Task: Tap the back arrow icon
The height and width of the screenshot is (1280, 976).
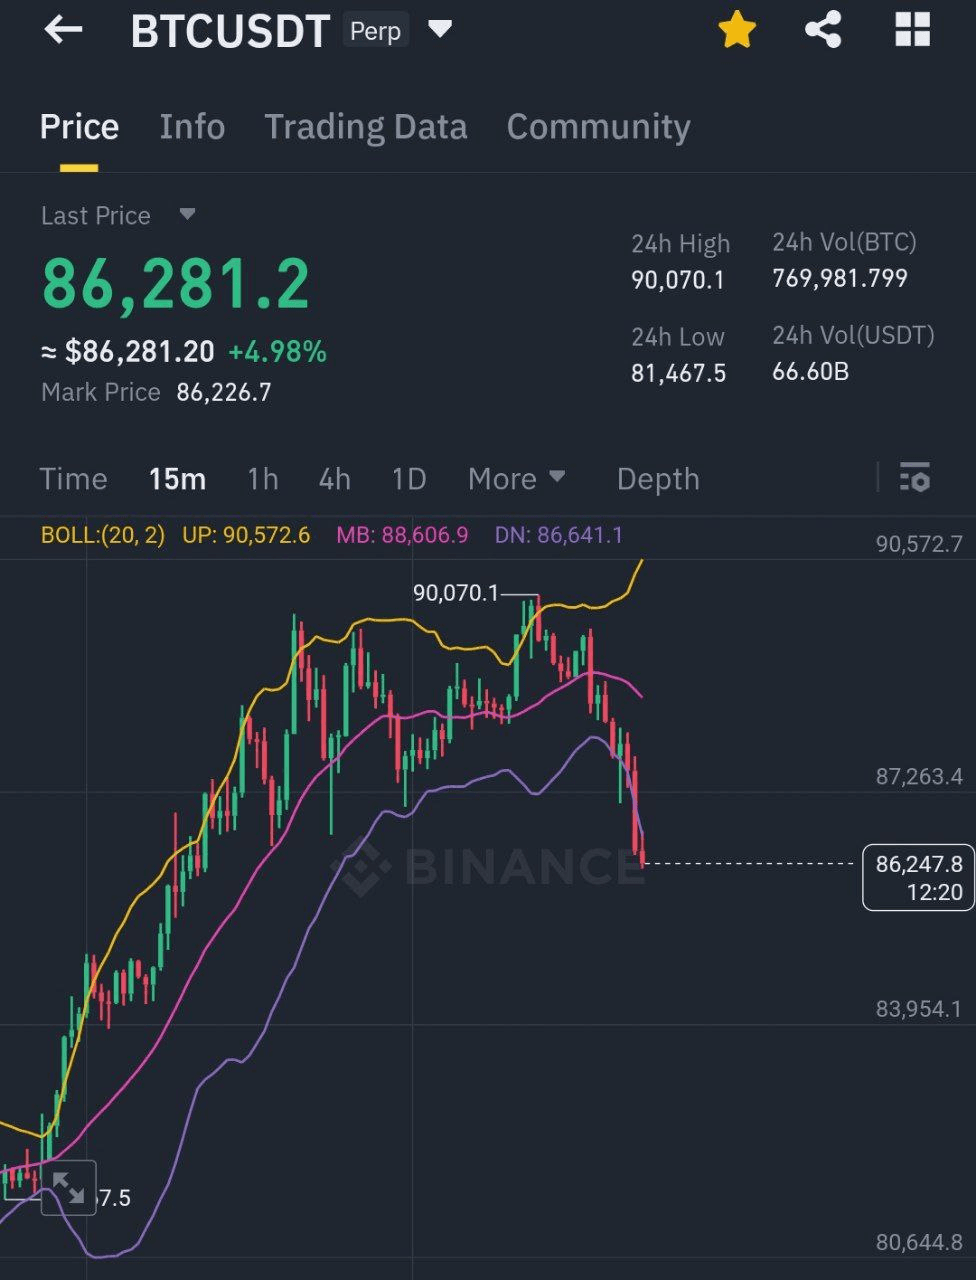Action: pos(63,30)
